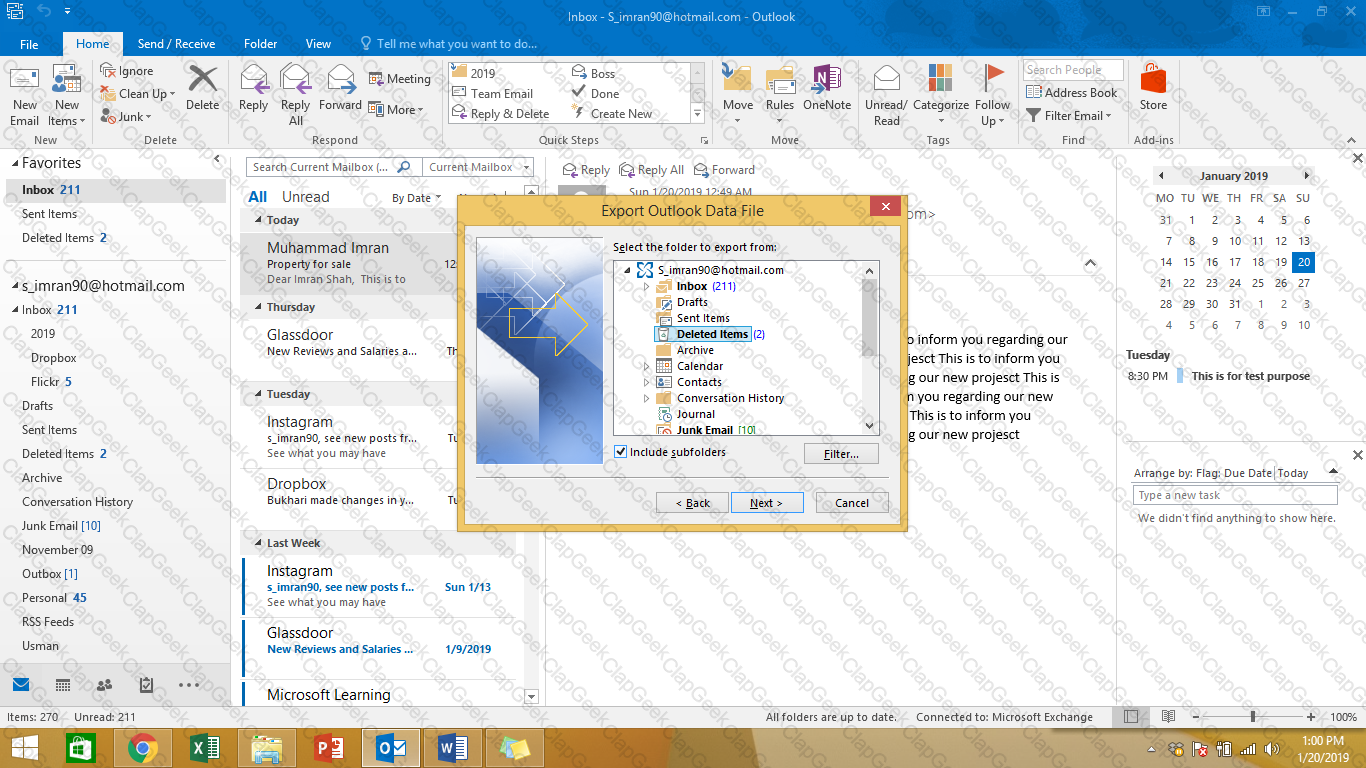Image resolution: width=1366 pixels, height=768 pixels.
Task: Open the Folder ribbon tab
Action: pyautogui.click(x=261, y=44)
